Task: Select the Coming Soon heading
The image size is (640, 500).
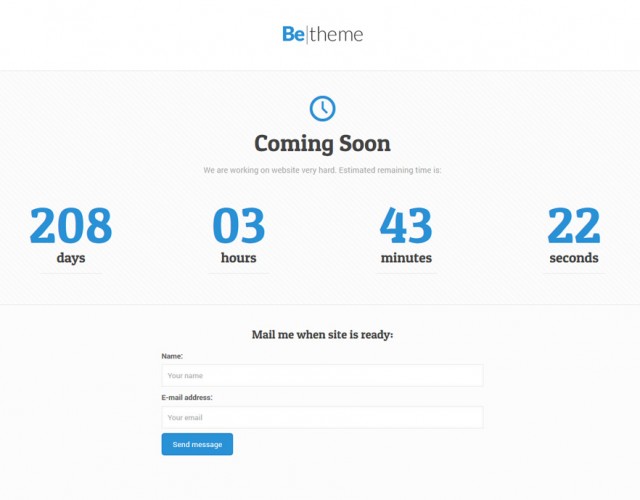Action: (322, 144)
